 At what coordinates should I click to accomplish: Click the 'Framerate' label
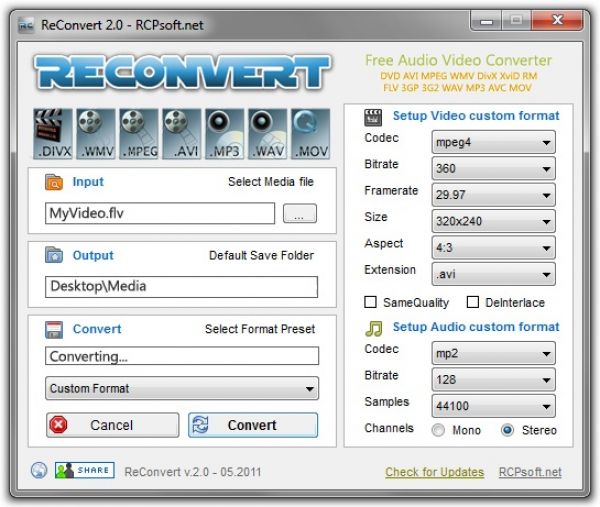coord(391,191)
